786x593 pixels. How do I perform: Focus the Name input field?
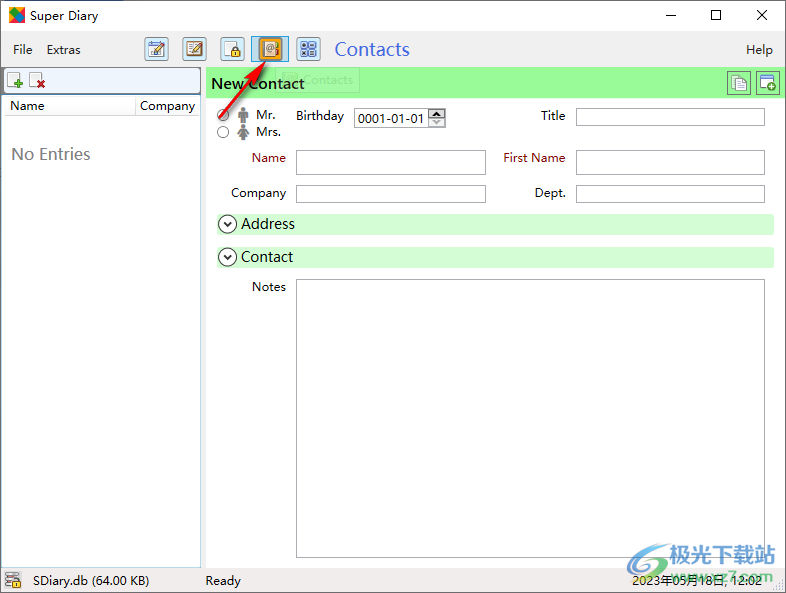click(x=390, y=162)
